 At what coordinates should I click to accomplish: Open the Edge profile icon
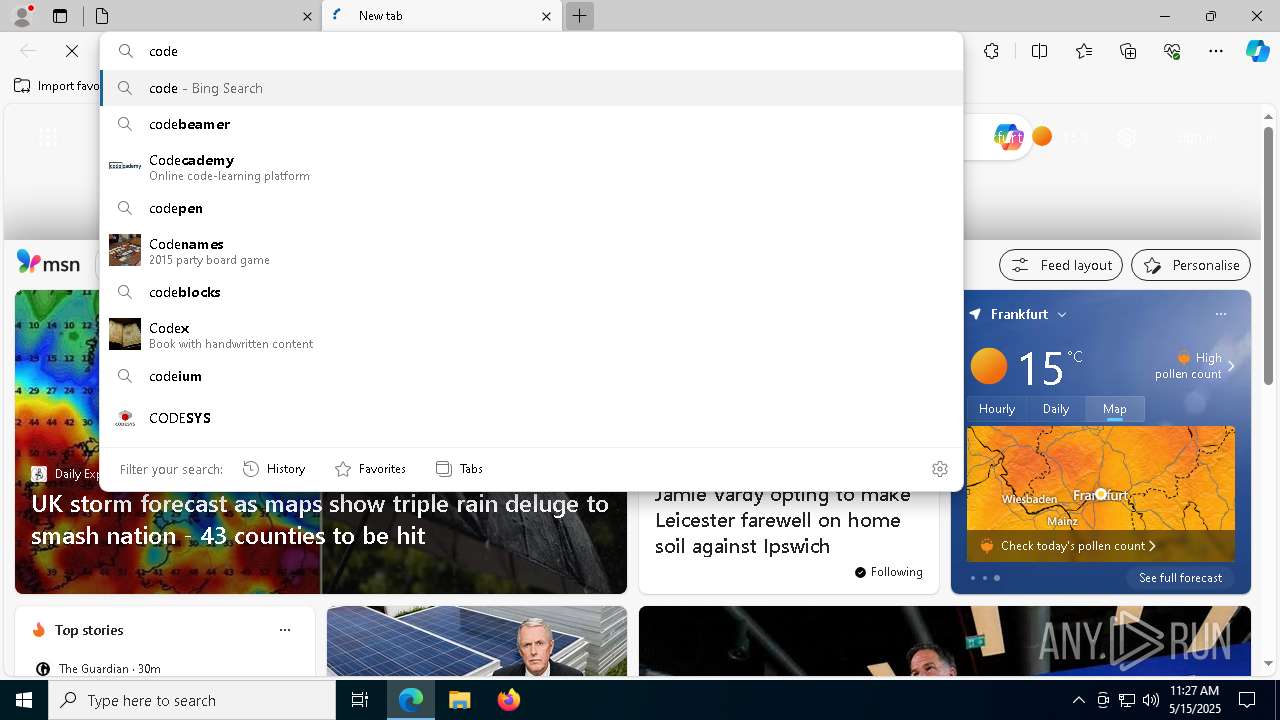(x=21, y=16)
